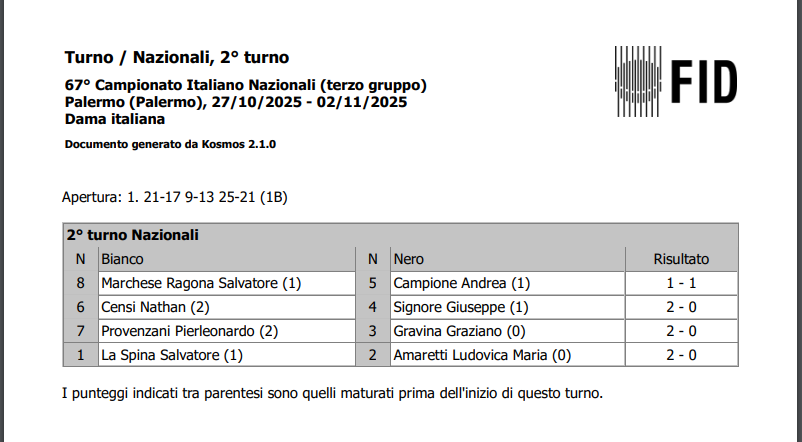Click La Spina Salvatore cell
Screen dimensions: 802x442
click(x=172, y=355)
